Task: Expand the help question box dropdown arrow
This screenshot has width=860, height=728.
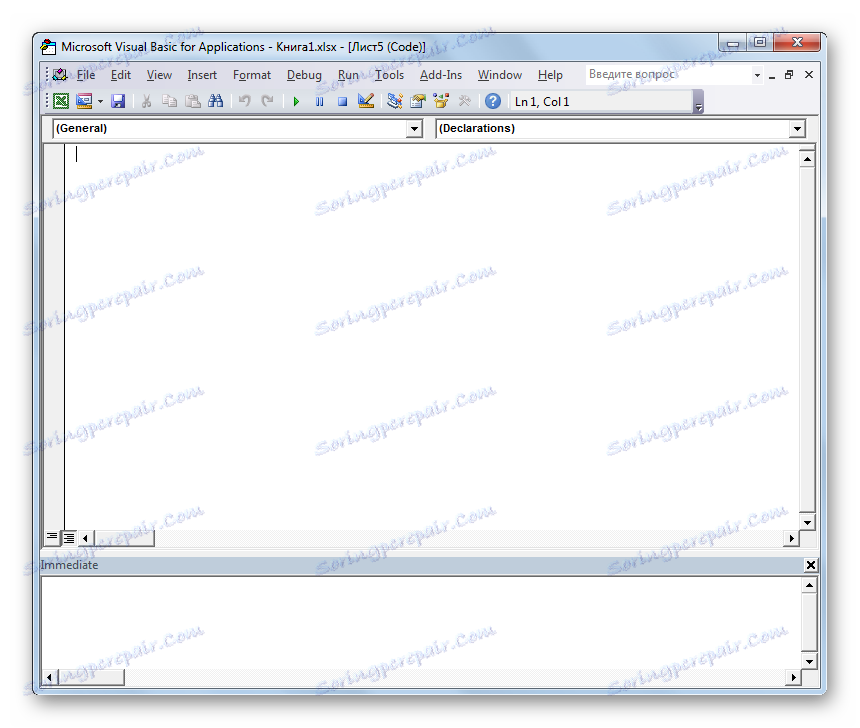Action: 757,75
